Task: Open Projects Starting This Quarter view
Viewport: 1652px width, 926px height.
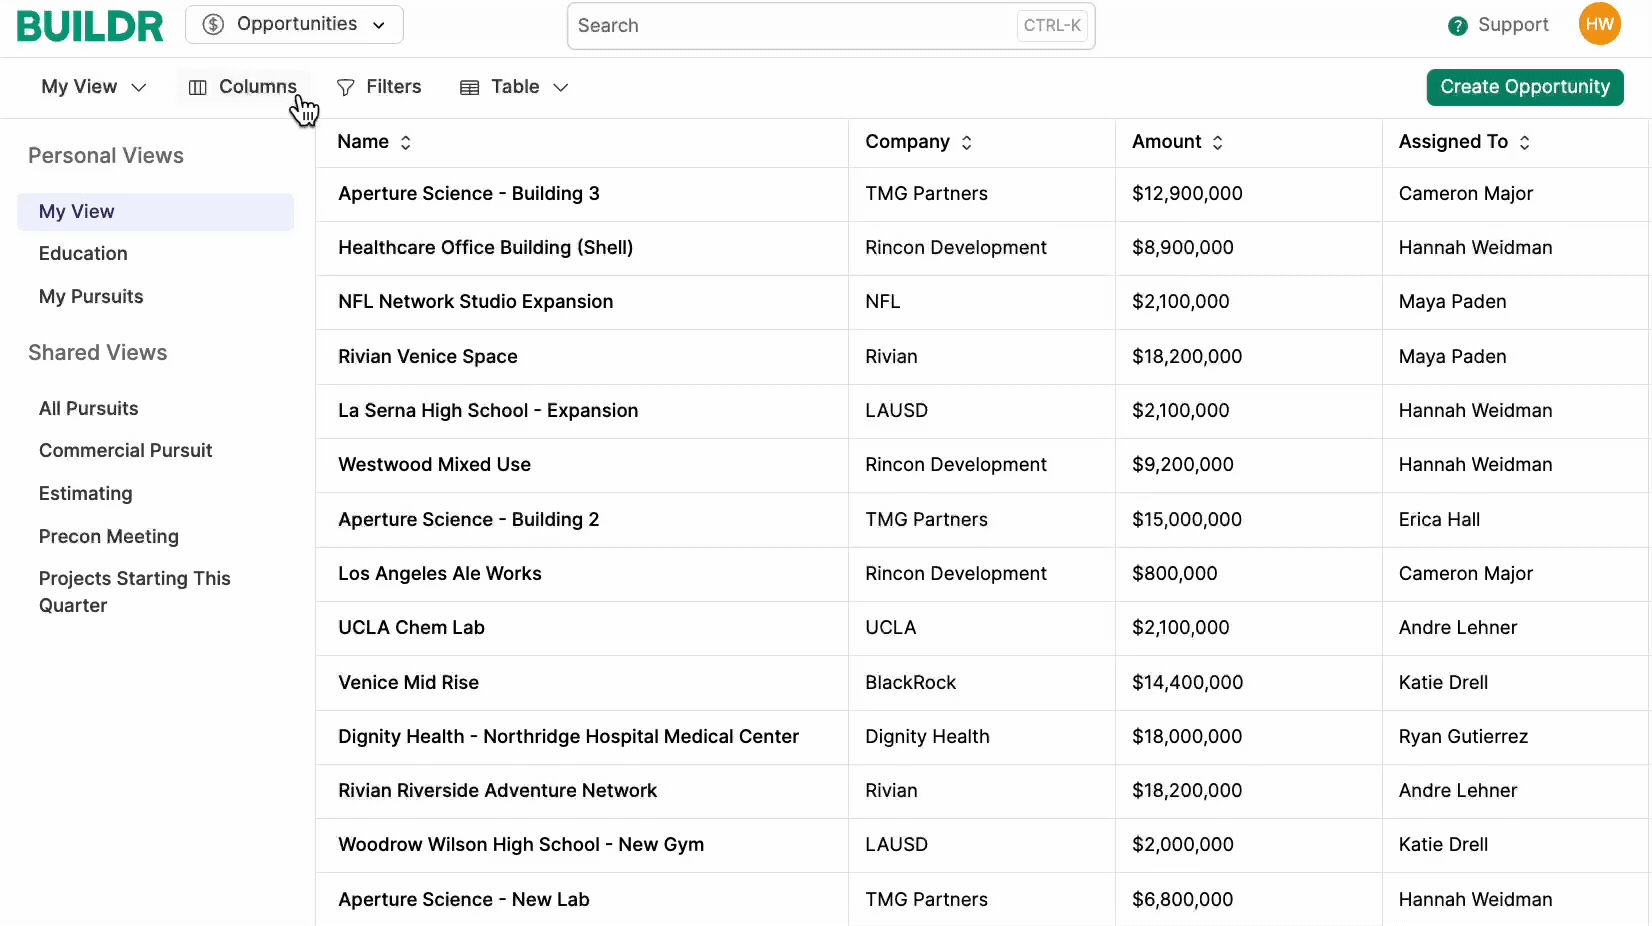Action: point(135,592)
